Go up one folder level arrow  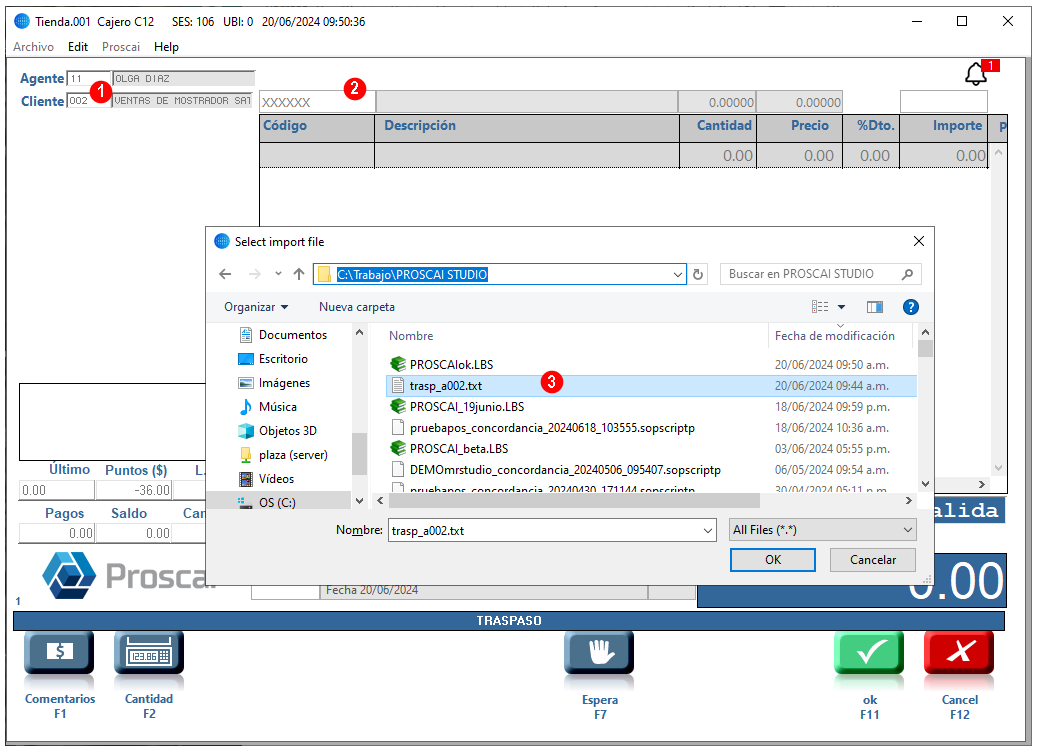299,274
